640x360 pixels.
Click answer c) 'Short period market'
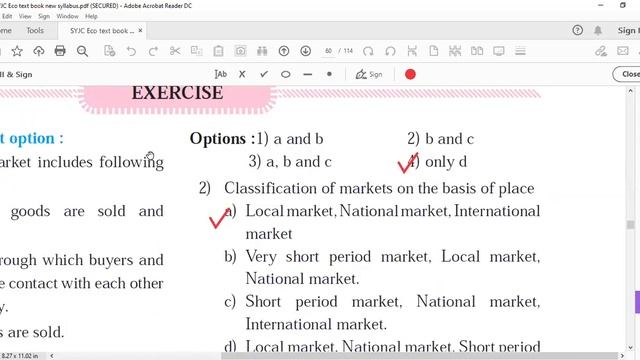click(x=382, y=313)
